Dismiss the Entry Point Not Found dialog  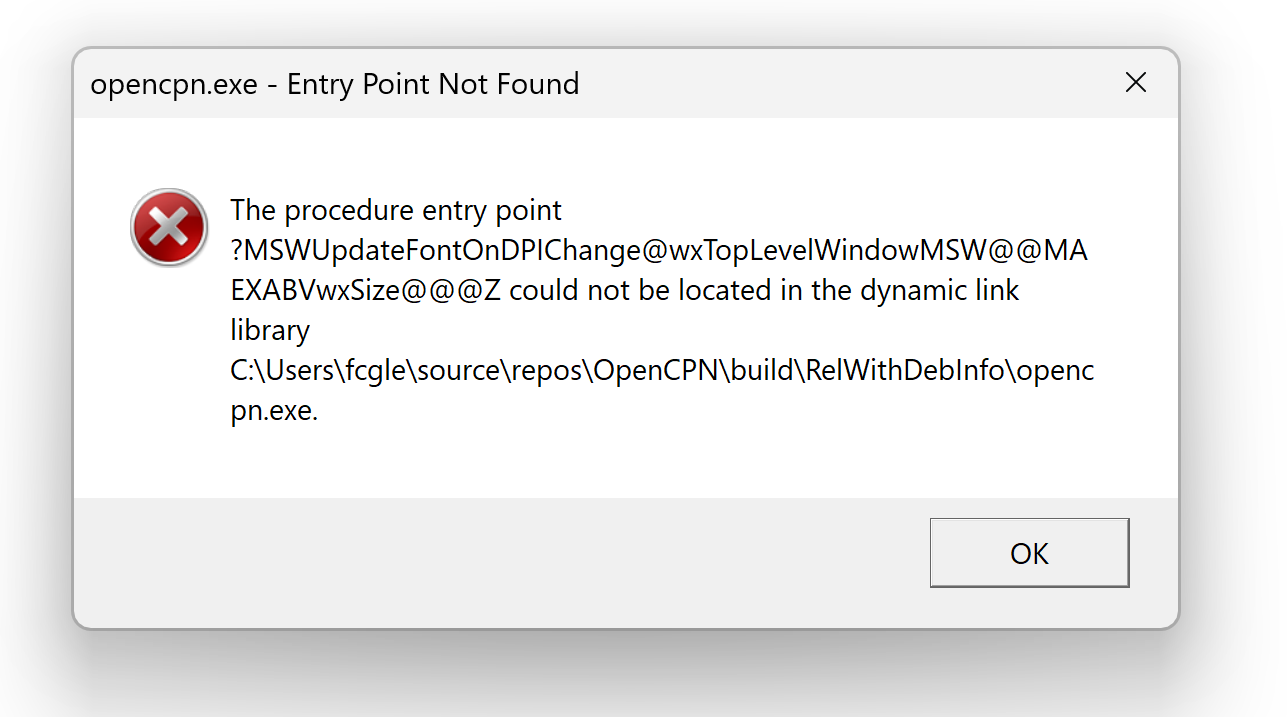1029,552
